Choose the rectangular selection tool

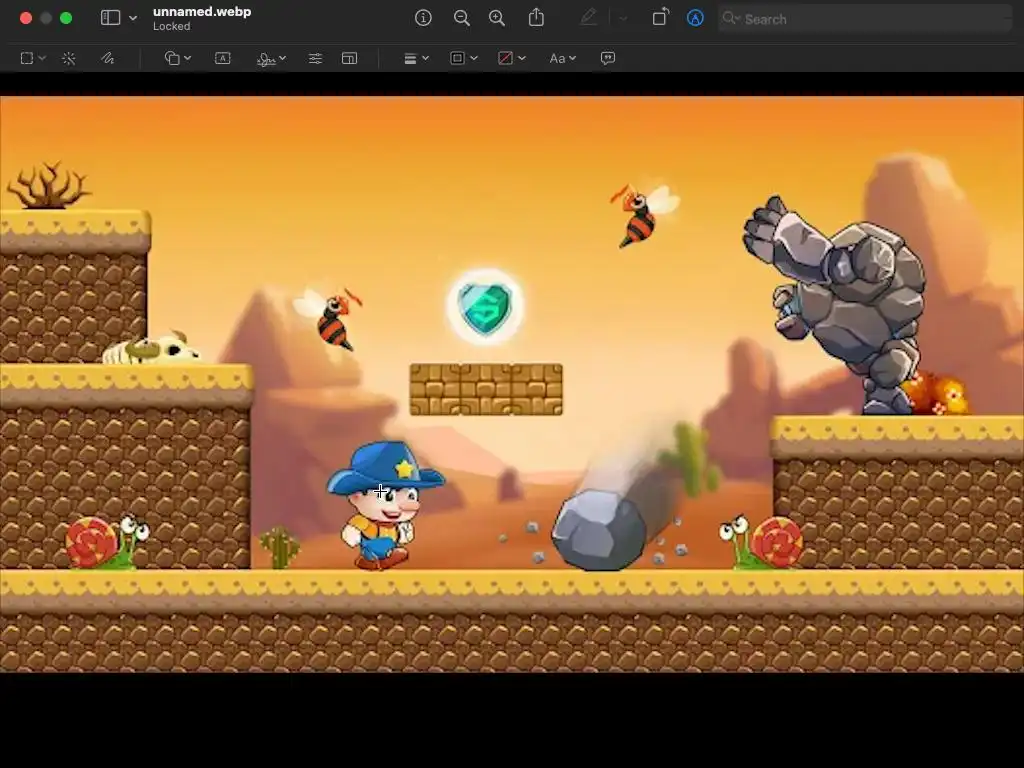click(27, 58)
